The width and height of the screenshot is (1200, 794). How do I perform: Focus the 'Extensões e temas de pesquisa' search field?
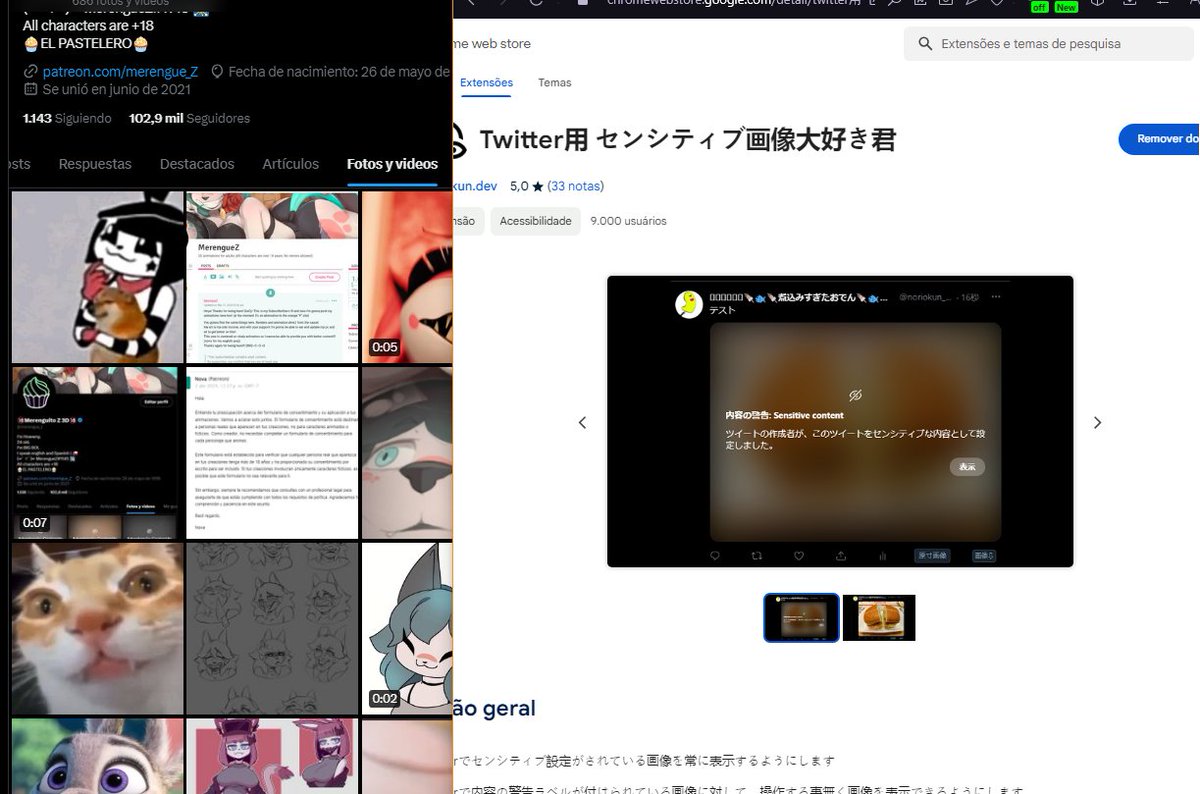point(1050,44)
